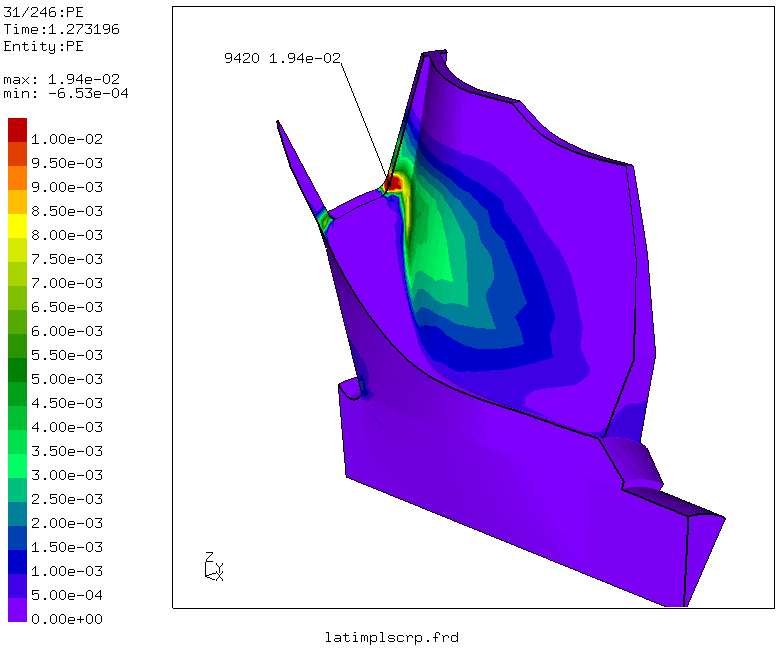Click the legend value 7.50e-03
This screenshot has width=784, height=672.
[67, 259]
